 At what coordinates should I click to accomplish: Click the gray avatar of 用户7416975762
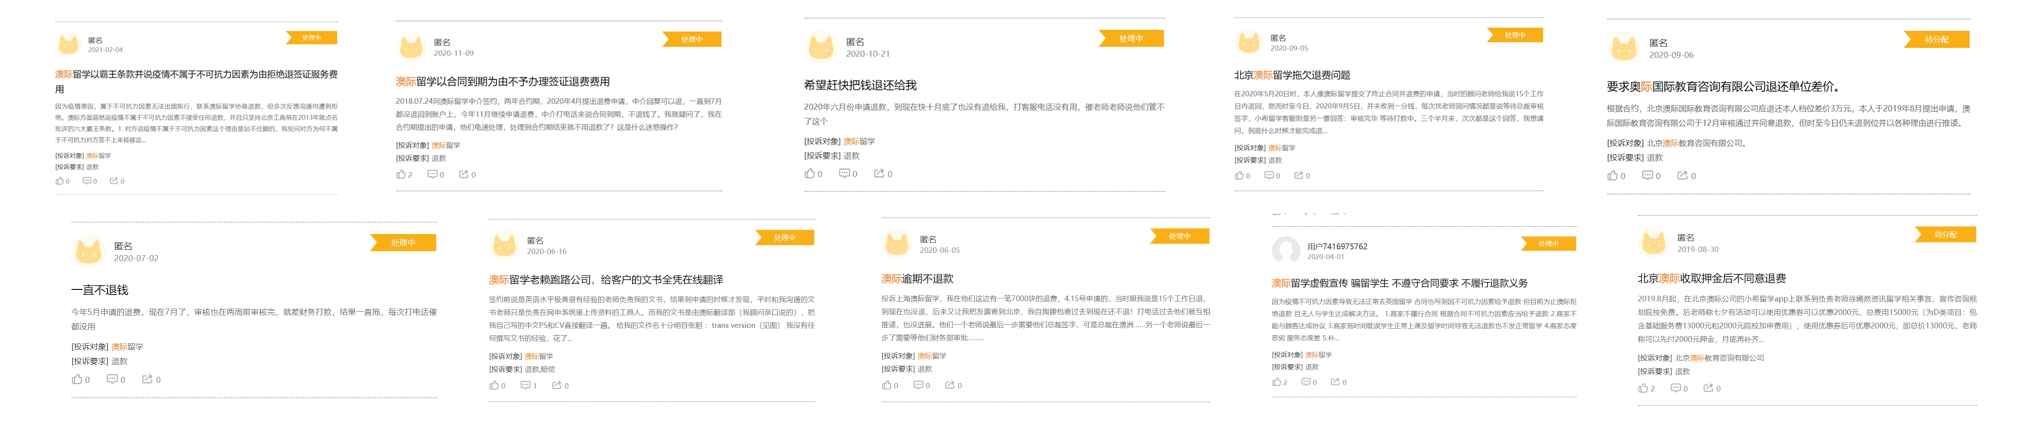(1285, 250)
